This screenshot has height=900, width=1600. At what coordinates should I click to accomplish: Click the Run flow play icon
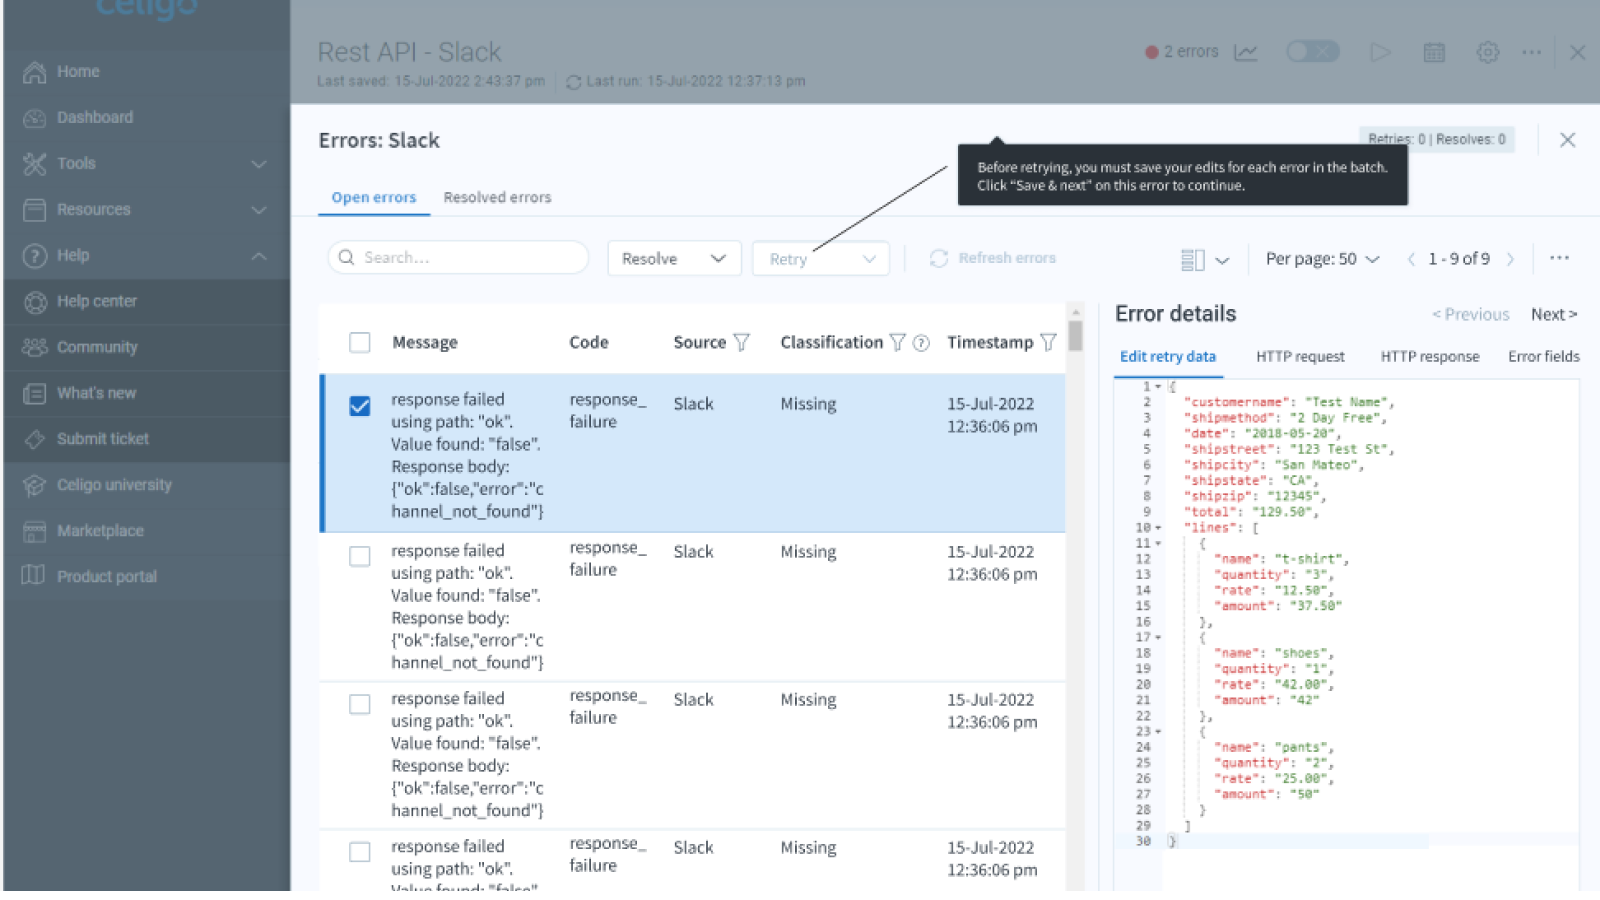tap(1381, 52)
